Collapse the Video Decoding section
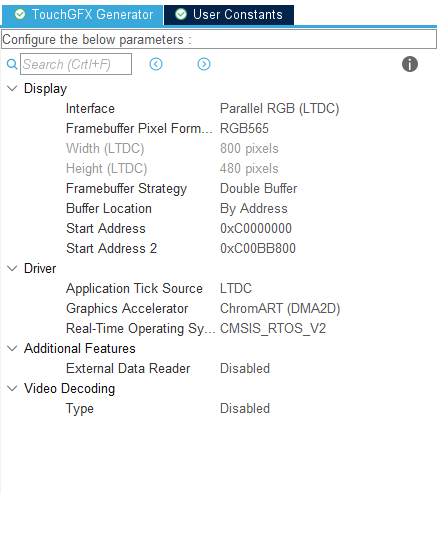 (12, 389)
